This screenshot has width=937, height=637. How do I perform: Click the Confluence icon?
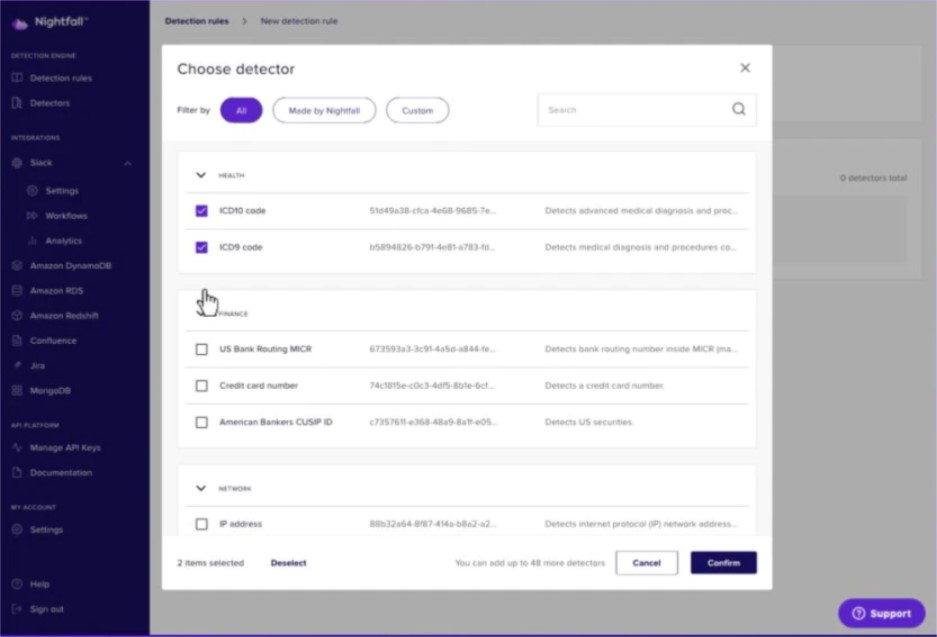pyautogui.click(x=17, y=341)
